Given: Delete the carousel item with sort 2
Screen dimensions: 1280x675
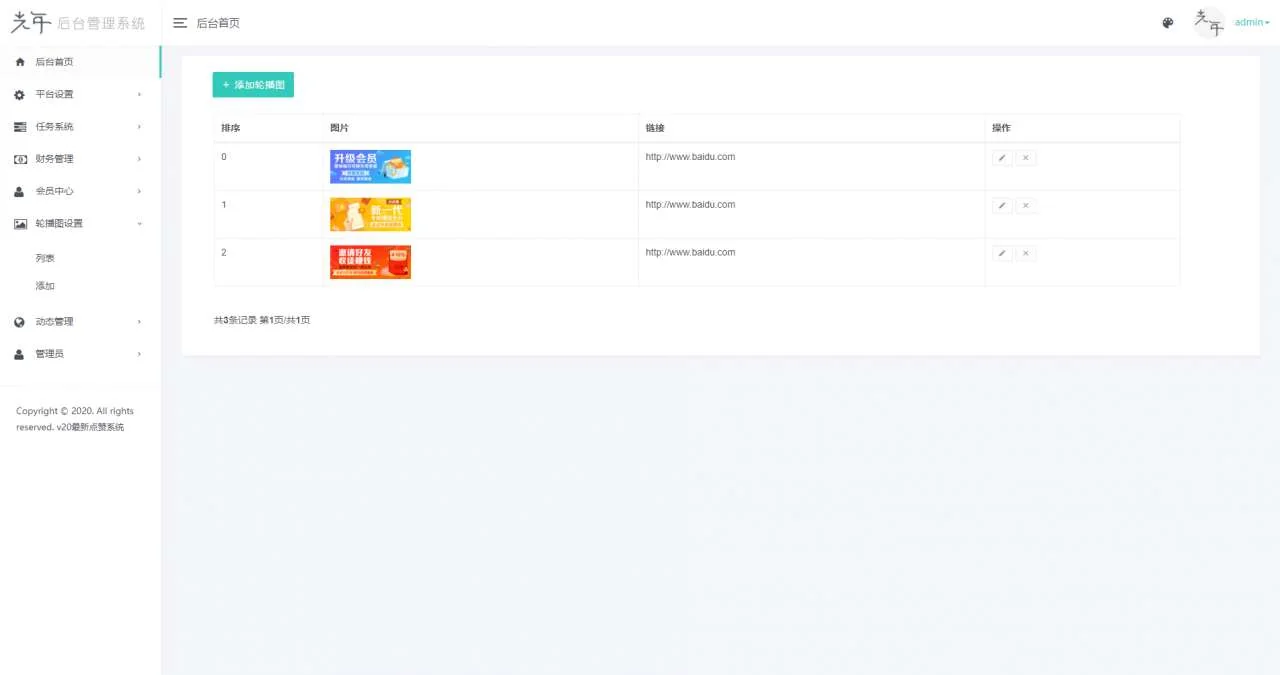Looking at the screenshot, I should 1026,254.
